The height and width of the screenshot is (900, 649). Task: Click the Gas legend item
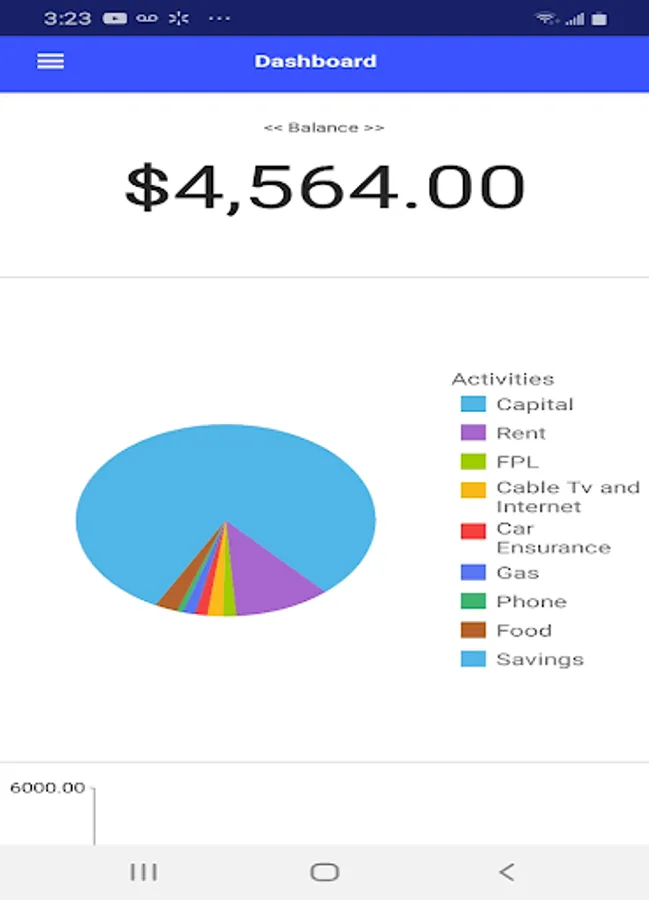pyautogui.click(x=517, y=573)
